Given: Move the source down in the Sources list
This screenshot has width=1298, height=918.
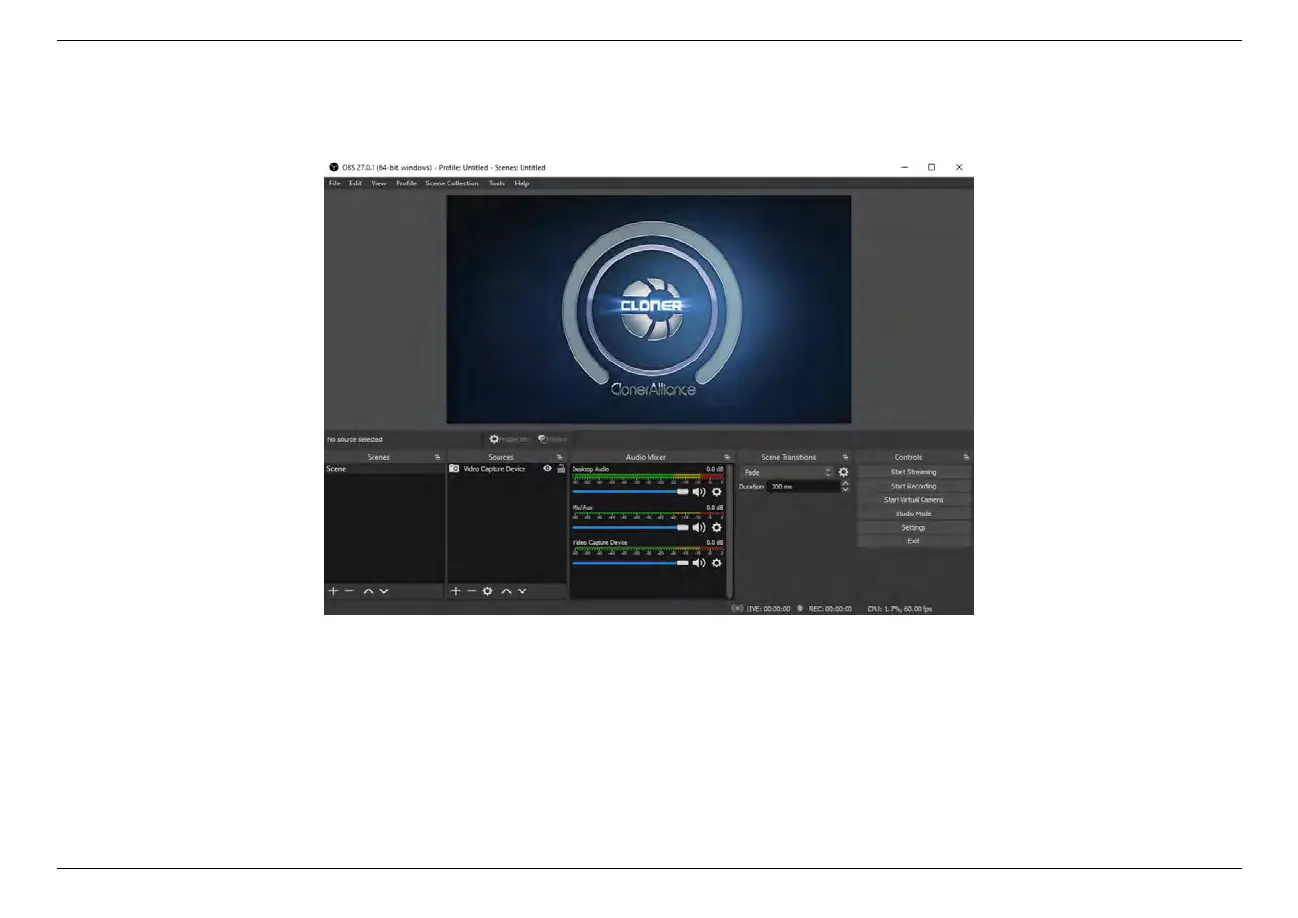Looking at the screenshot, I should click(x=522, y=592).
